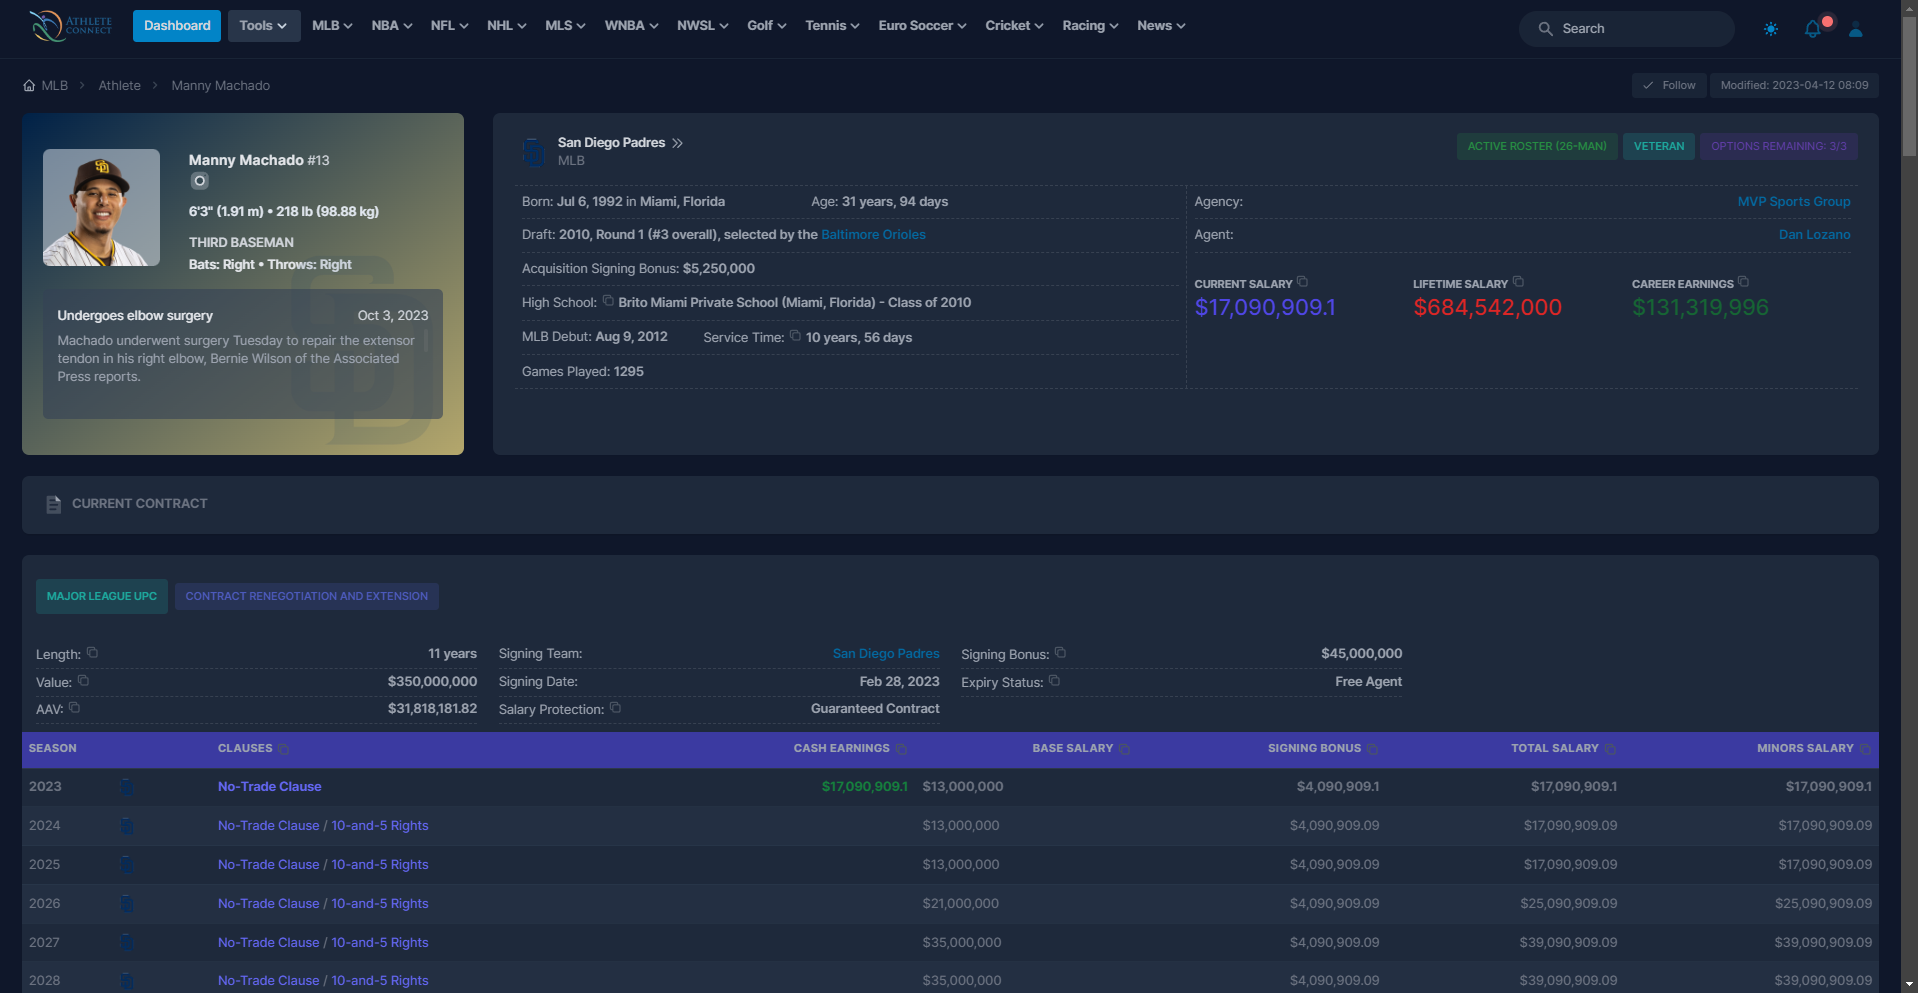1918x993 pixels.
Task: Click the info icon next to Lifetime Salary
Action: (x=1518, y=282)
